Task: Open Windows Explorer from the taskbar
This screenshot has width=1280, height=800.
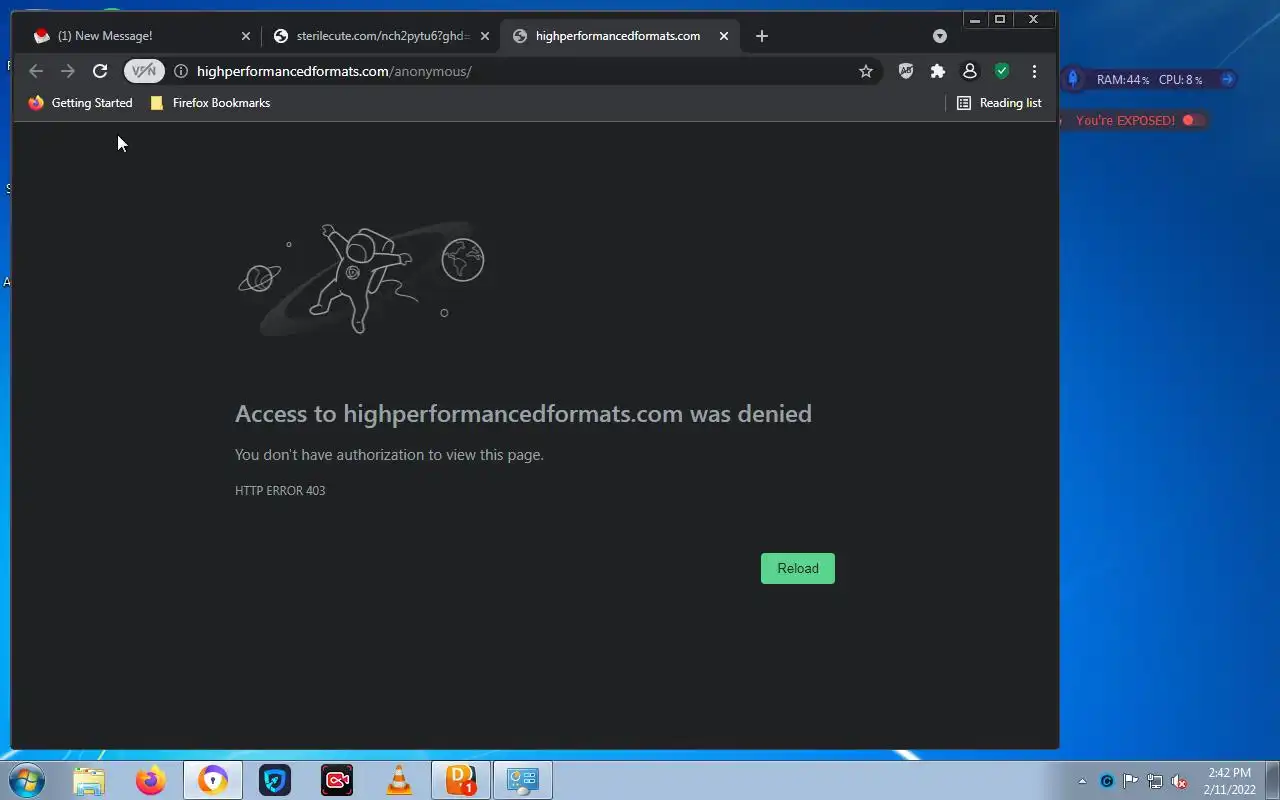Action: (x=89, y=780)
